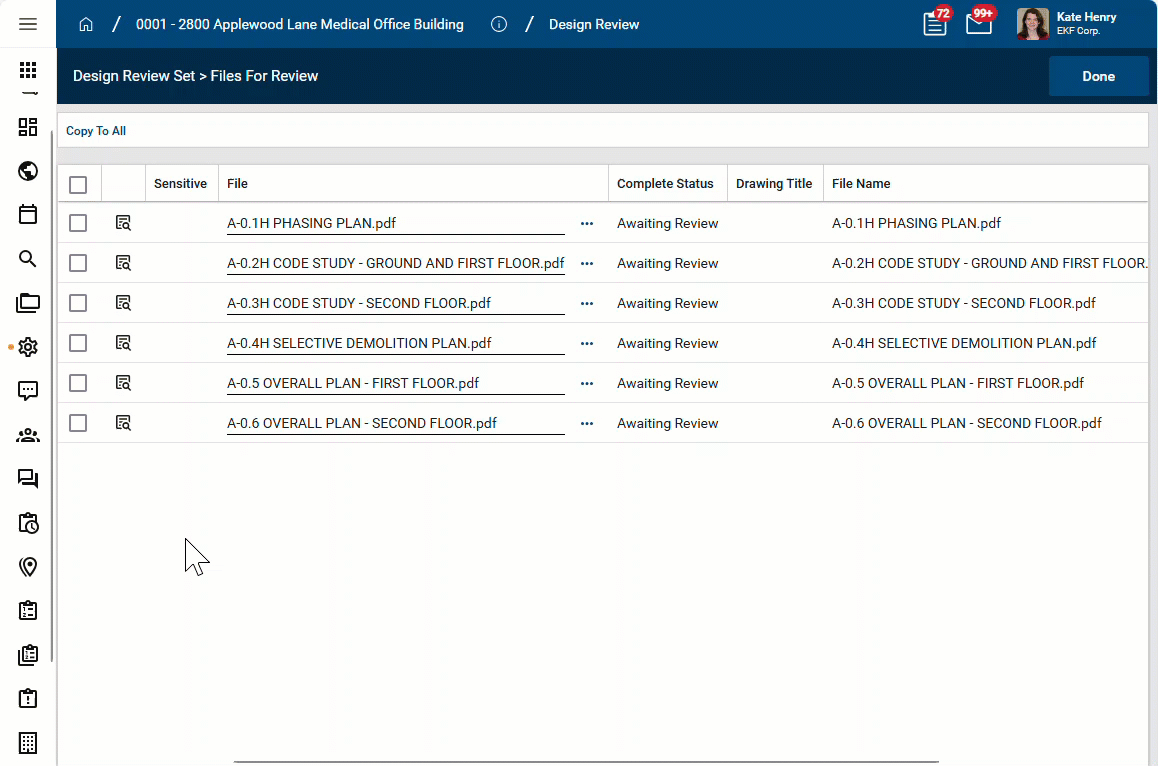Select all files with header checkbox
This screenshot has width=1158, height=766.
click(78, 184)
